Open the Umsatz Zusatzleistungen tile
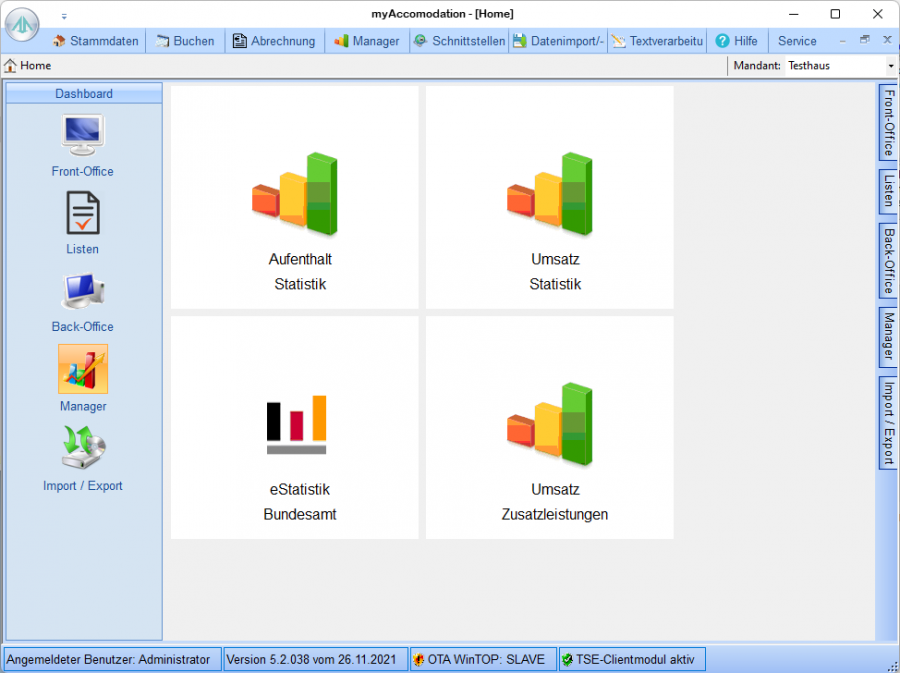The image size is (900, 673). tap(550, 427)
